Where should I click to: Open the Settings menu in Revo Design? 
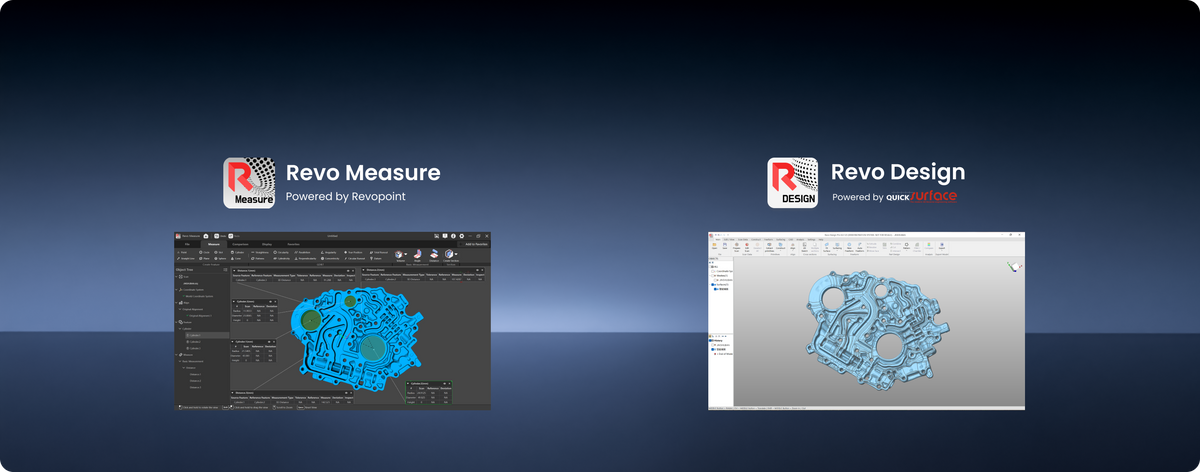pyautogui.click(x=811, y=239)
